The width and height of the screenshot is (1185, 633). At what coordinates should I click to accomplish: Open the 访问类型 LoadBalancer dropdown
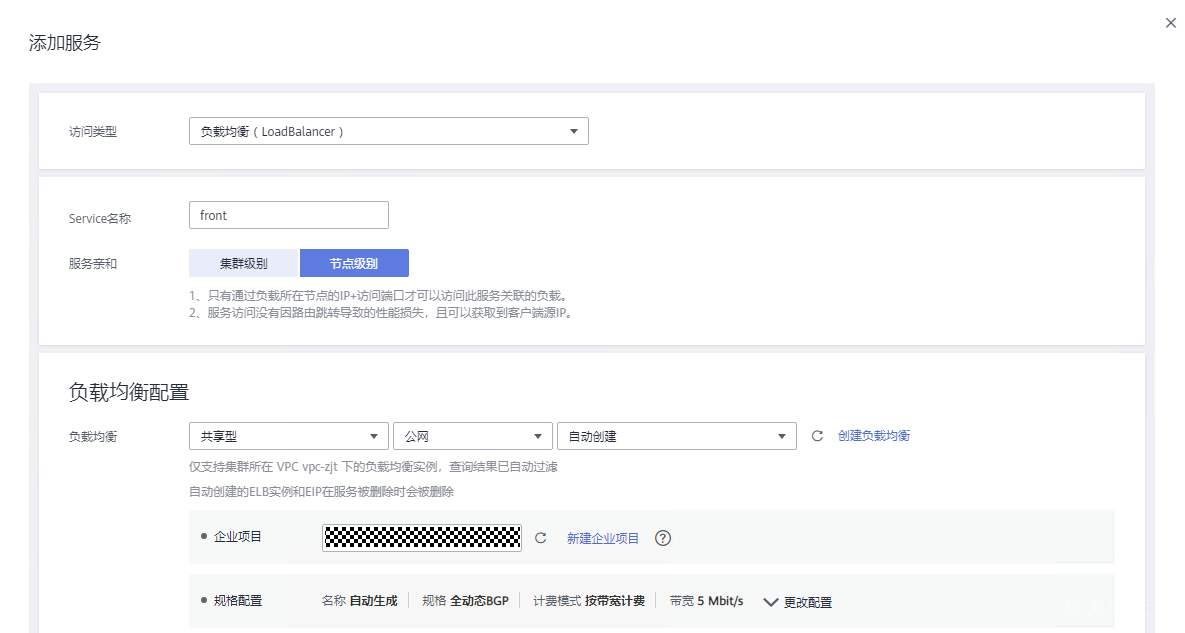(388, 131)
